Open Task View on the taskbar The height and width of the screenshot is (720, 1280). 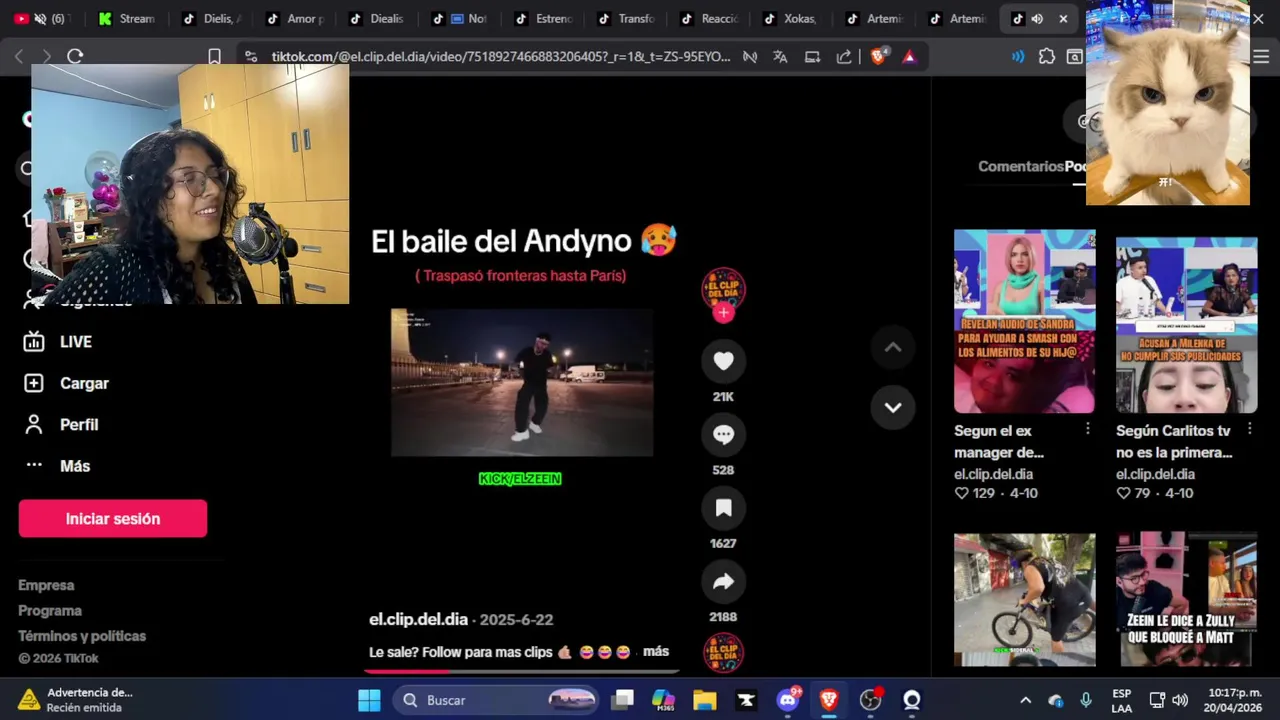coord(623,700)
